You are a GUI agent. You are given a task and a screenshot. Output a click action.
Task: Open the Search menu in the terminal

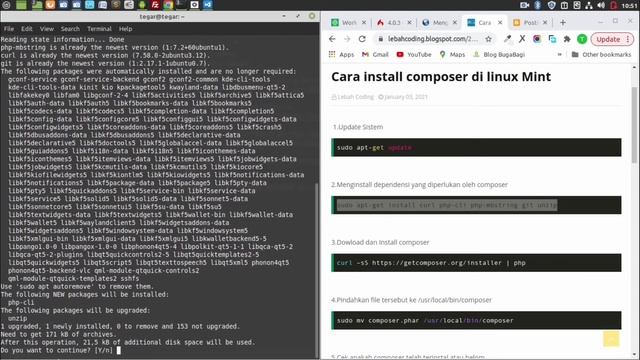(x=70, y=29)
